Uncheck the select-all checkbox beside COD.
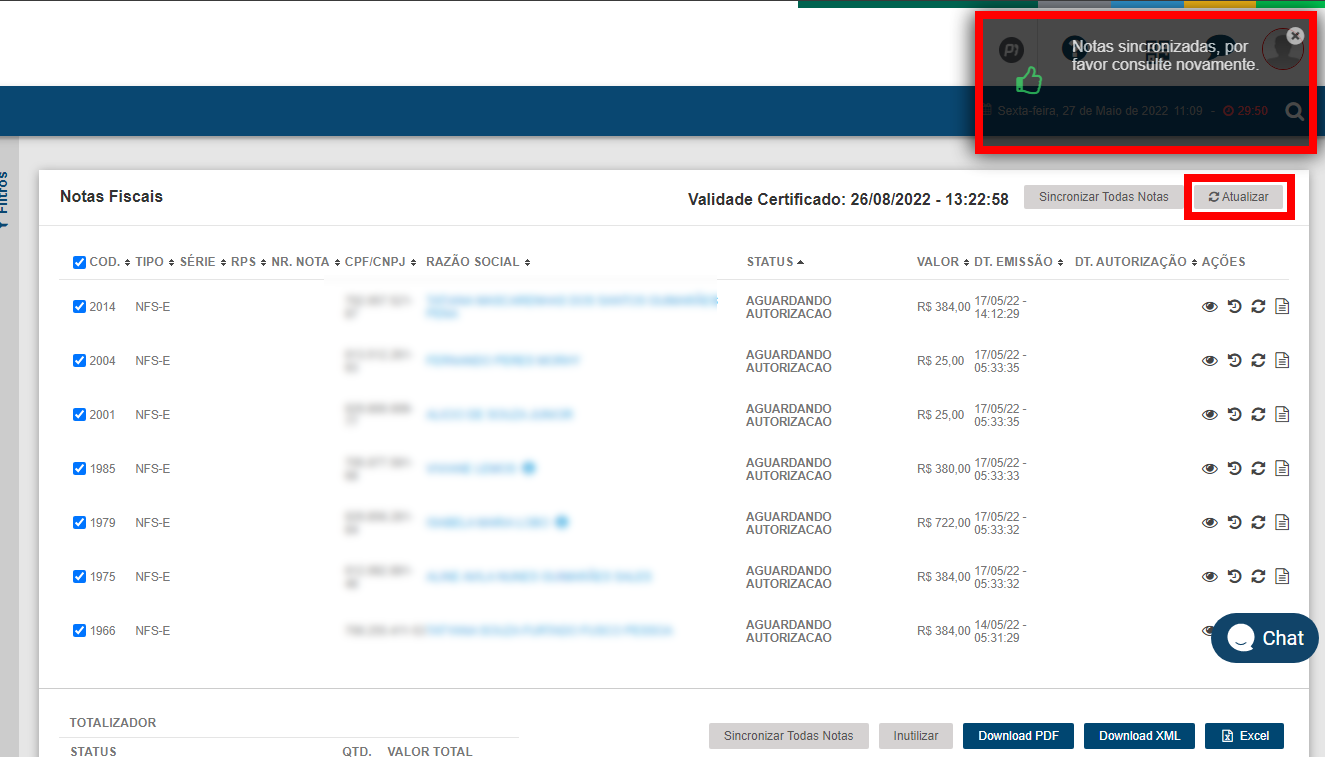Screen dimensions: 1325x757 (x=79, y=263)
